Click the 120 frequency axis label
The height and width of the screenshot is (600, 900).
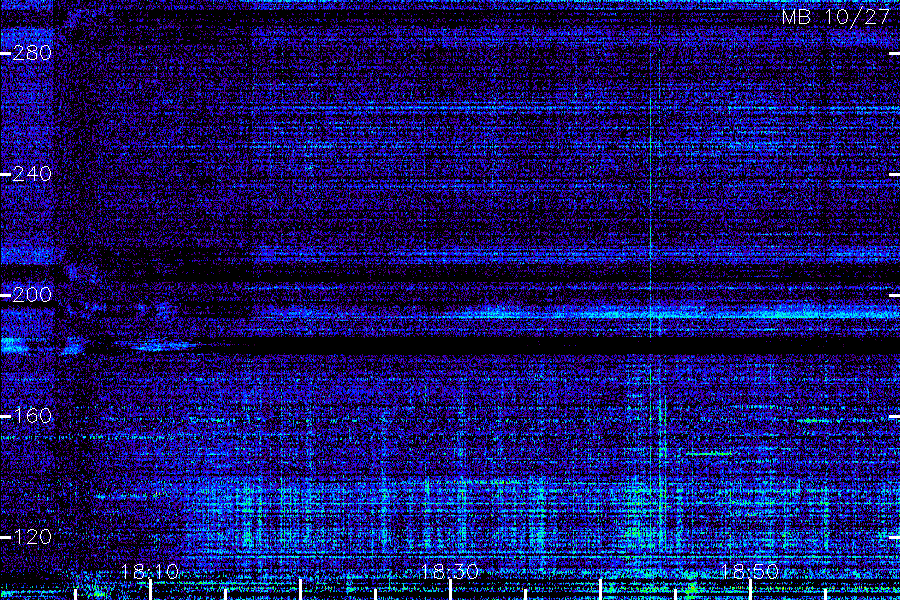coord(32,537)
